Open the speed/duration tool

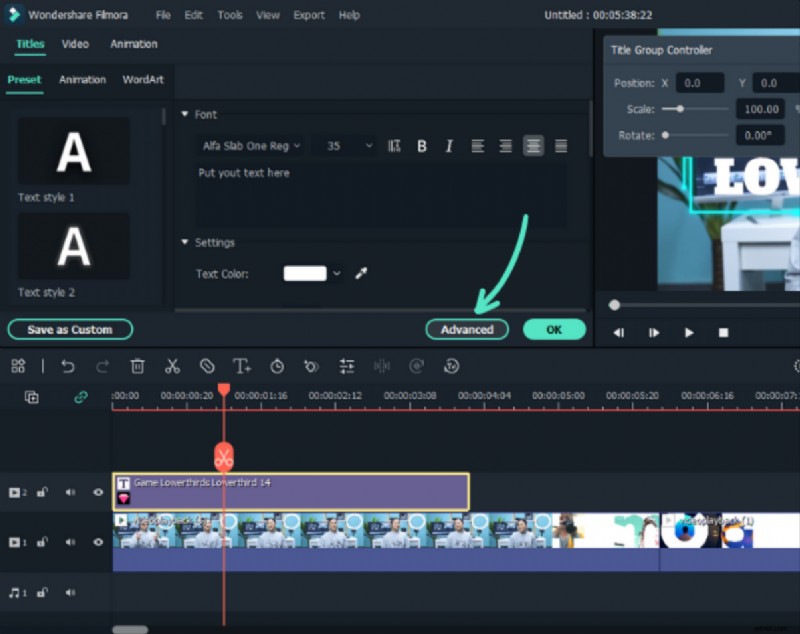tap(276, 366)
